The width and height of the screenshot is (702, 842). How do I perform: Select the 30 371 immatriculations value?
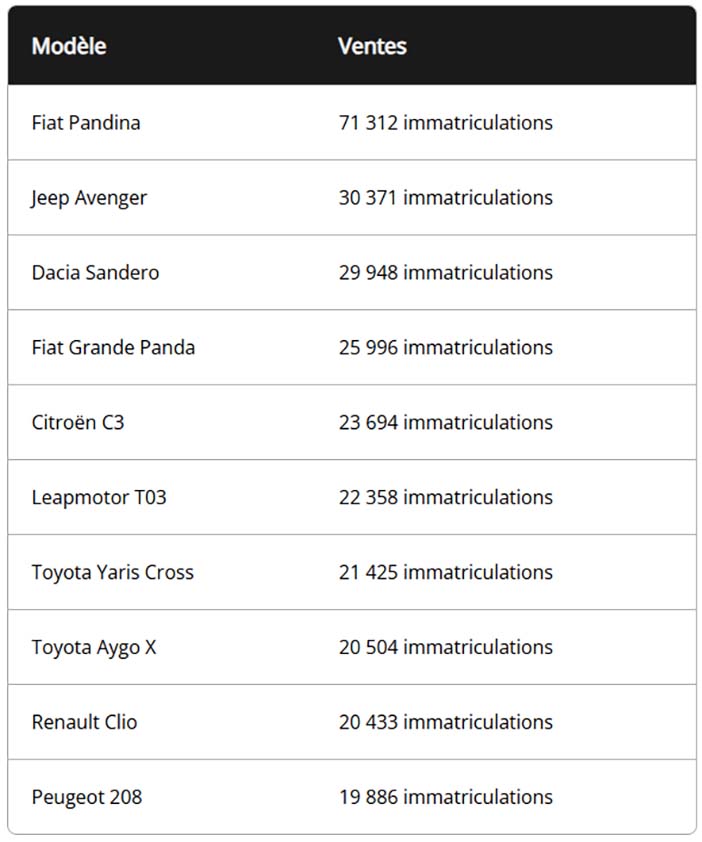pyautogui.click(x=445, y=198)
